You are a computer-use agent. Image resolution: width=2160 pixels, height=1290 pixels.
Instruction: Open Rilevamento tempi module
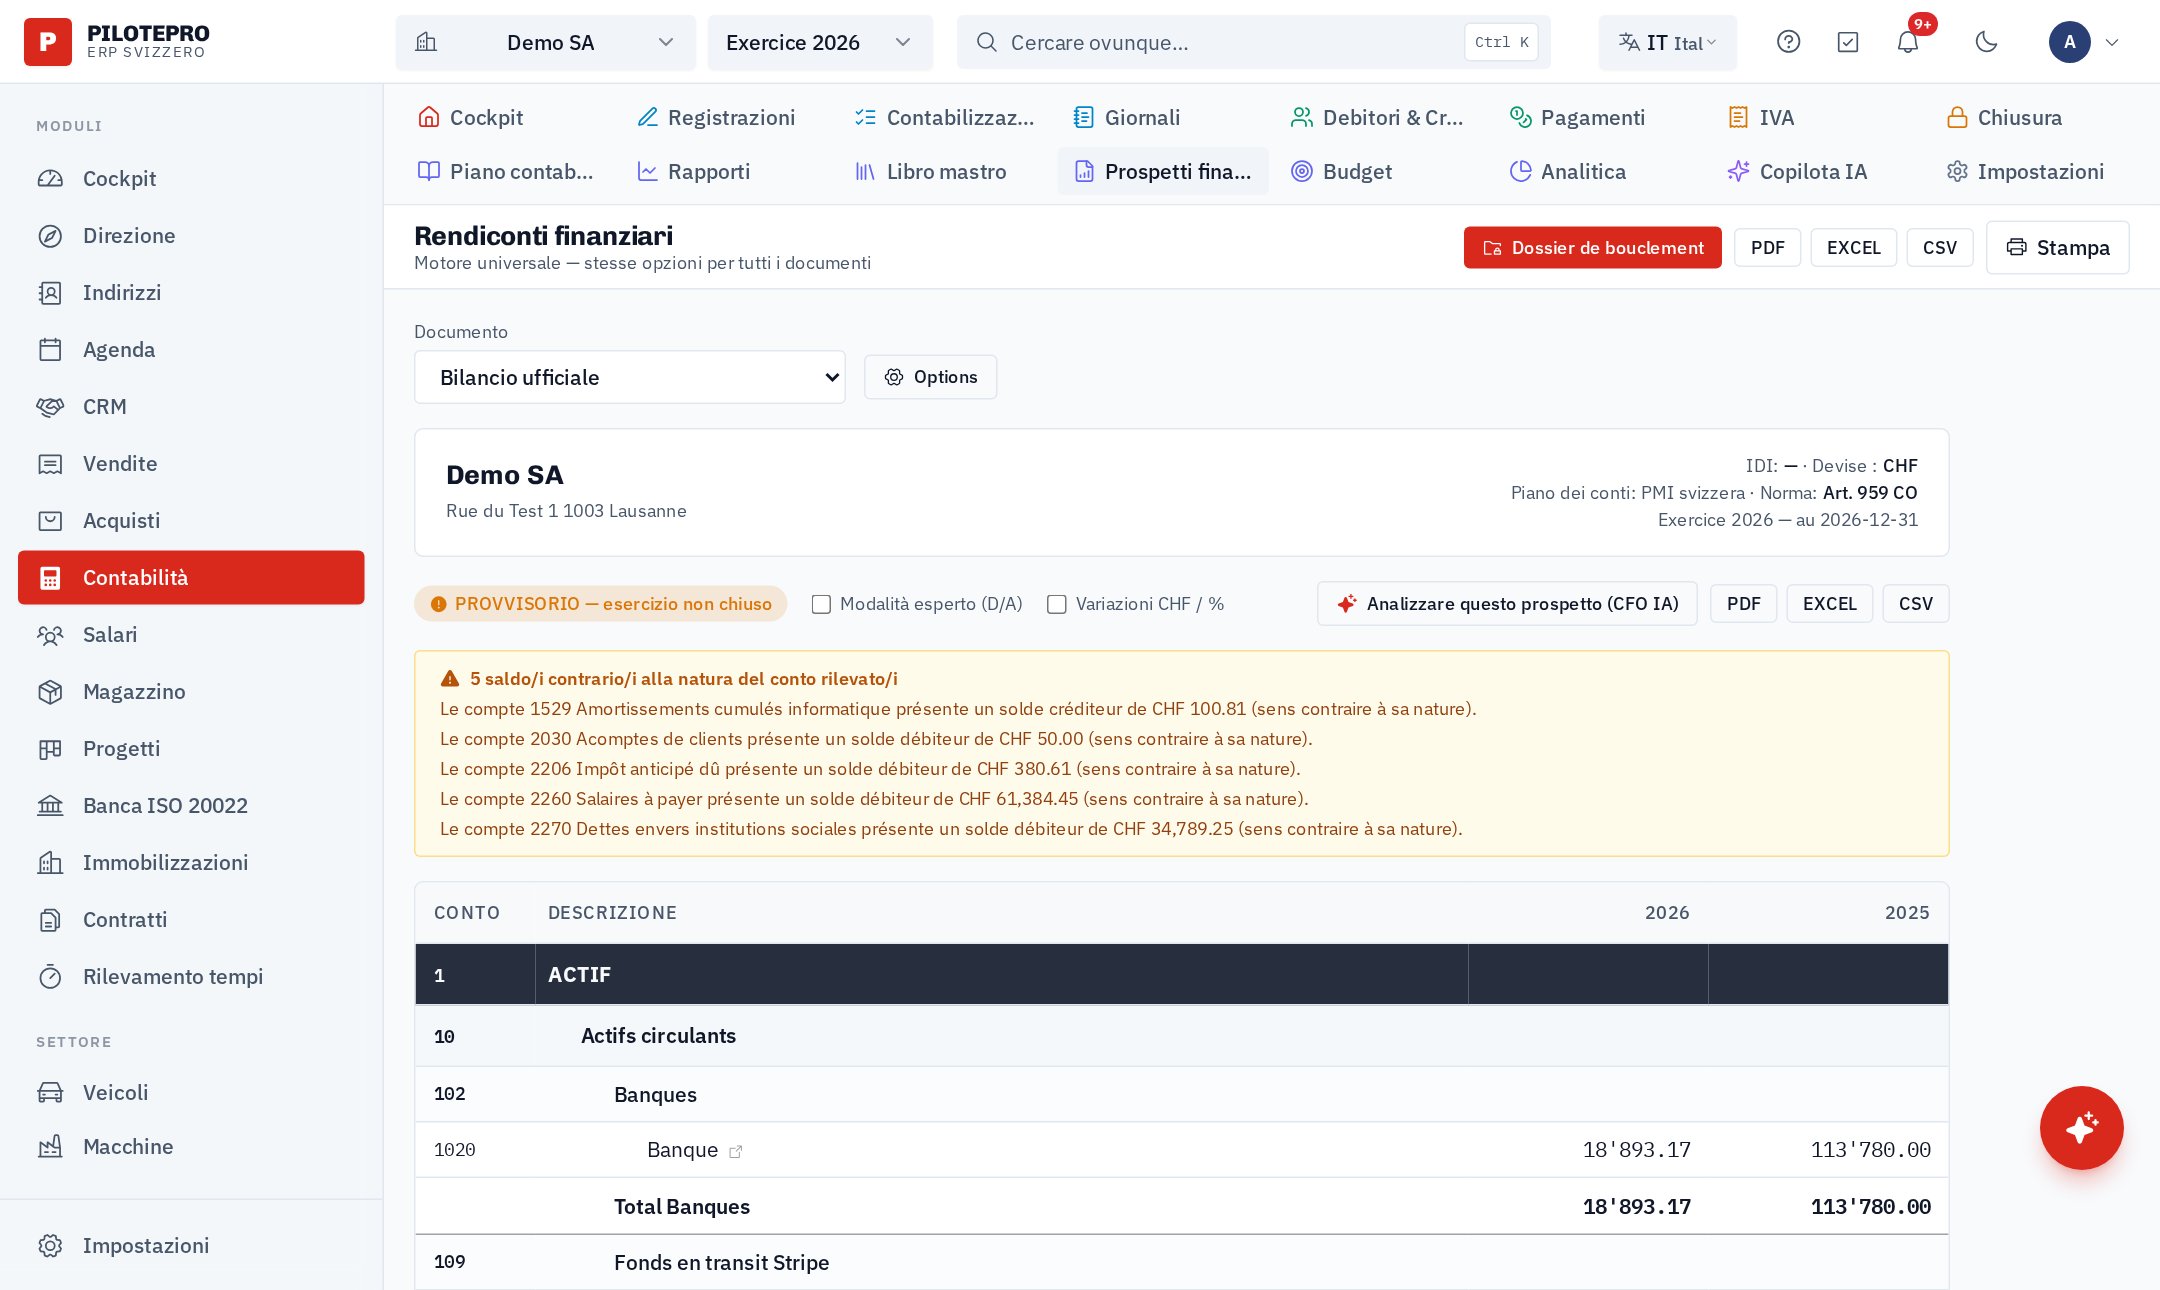191,977
